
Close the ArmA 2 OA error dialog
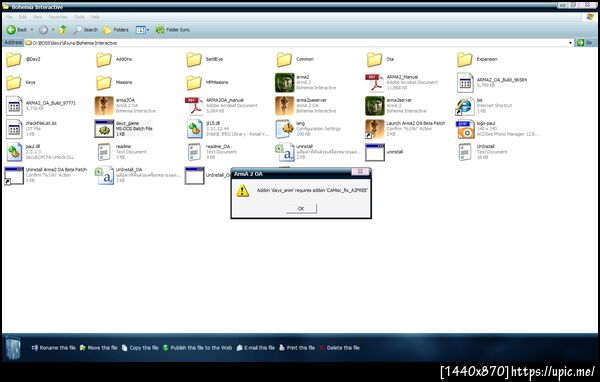pyautogui.click(x=360, y=172)
